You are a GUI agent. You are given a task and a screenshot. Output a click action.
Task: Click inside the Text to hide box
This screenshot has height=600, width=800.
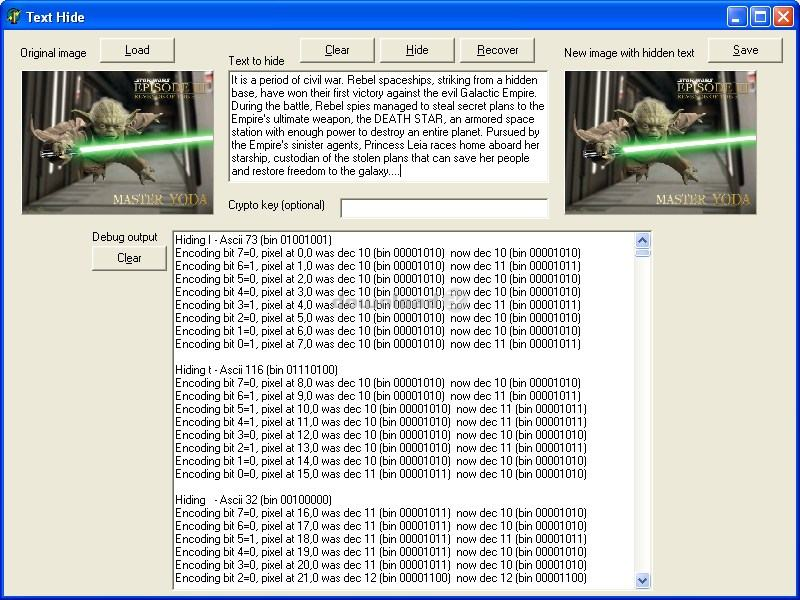[x=388, y=126]
